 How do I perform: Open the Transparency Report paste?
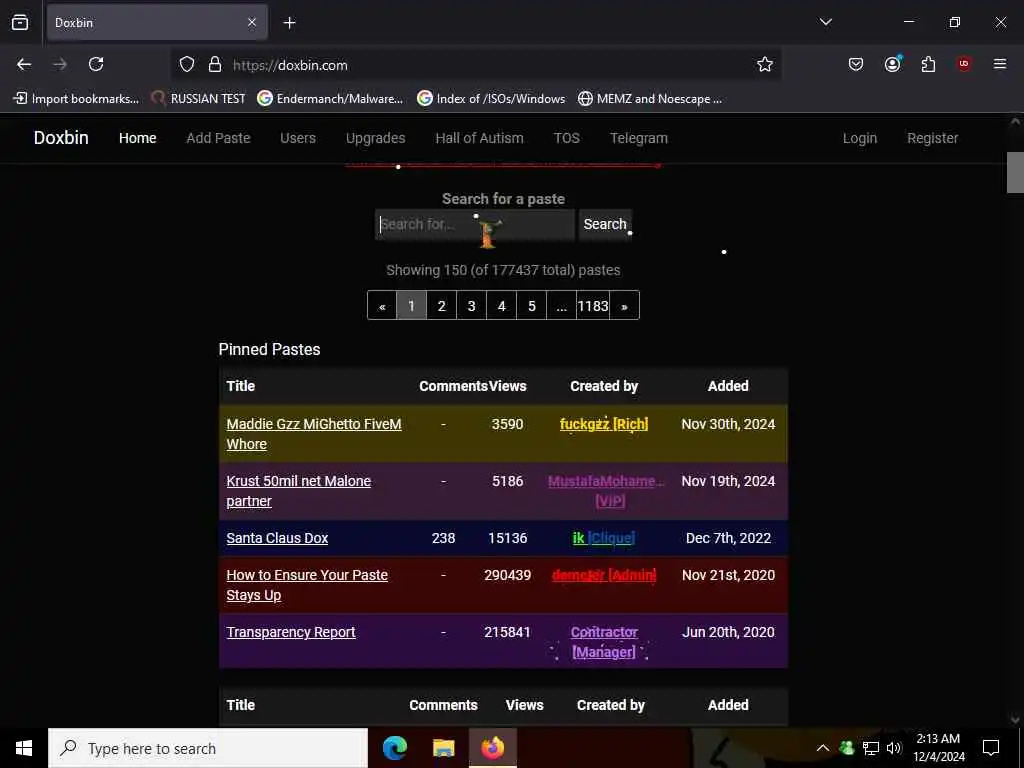[x=291, y=632]
